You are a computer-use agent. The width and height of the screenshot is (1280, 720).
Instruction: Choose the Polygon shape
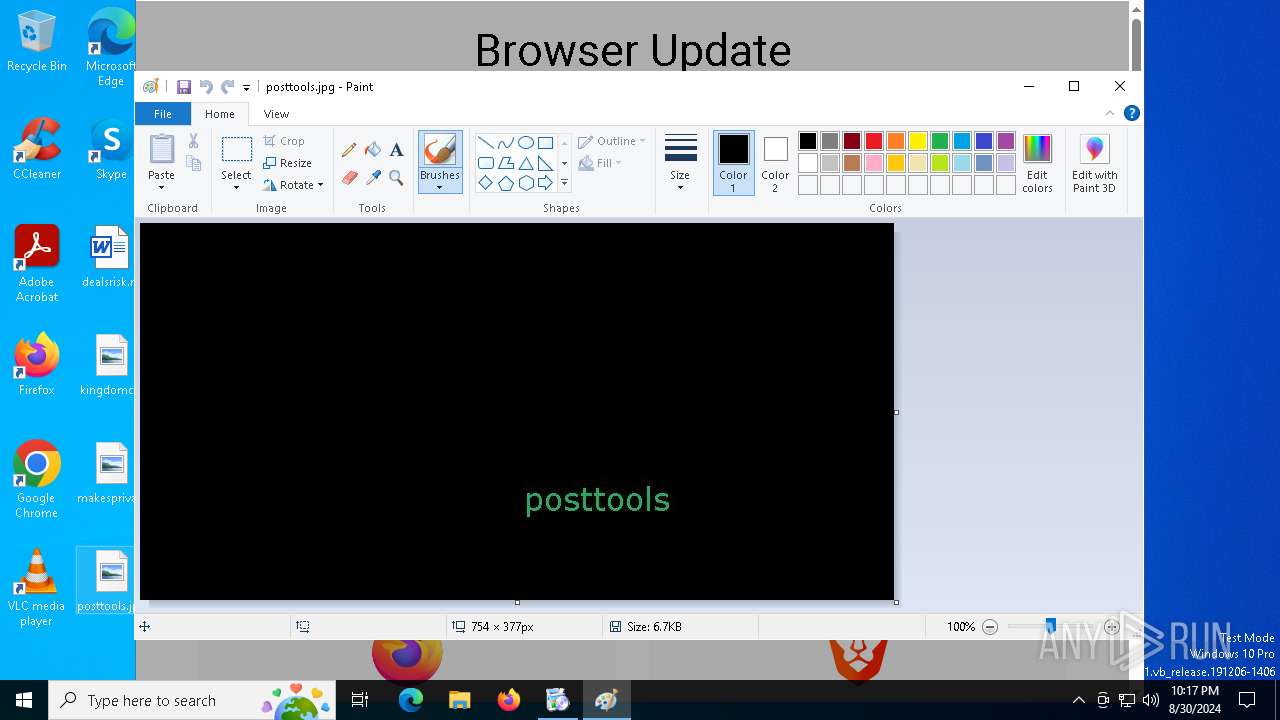[x=505, y=163]
